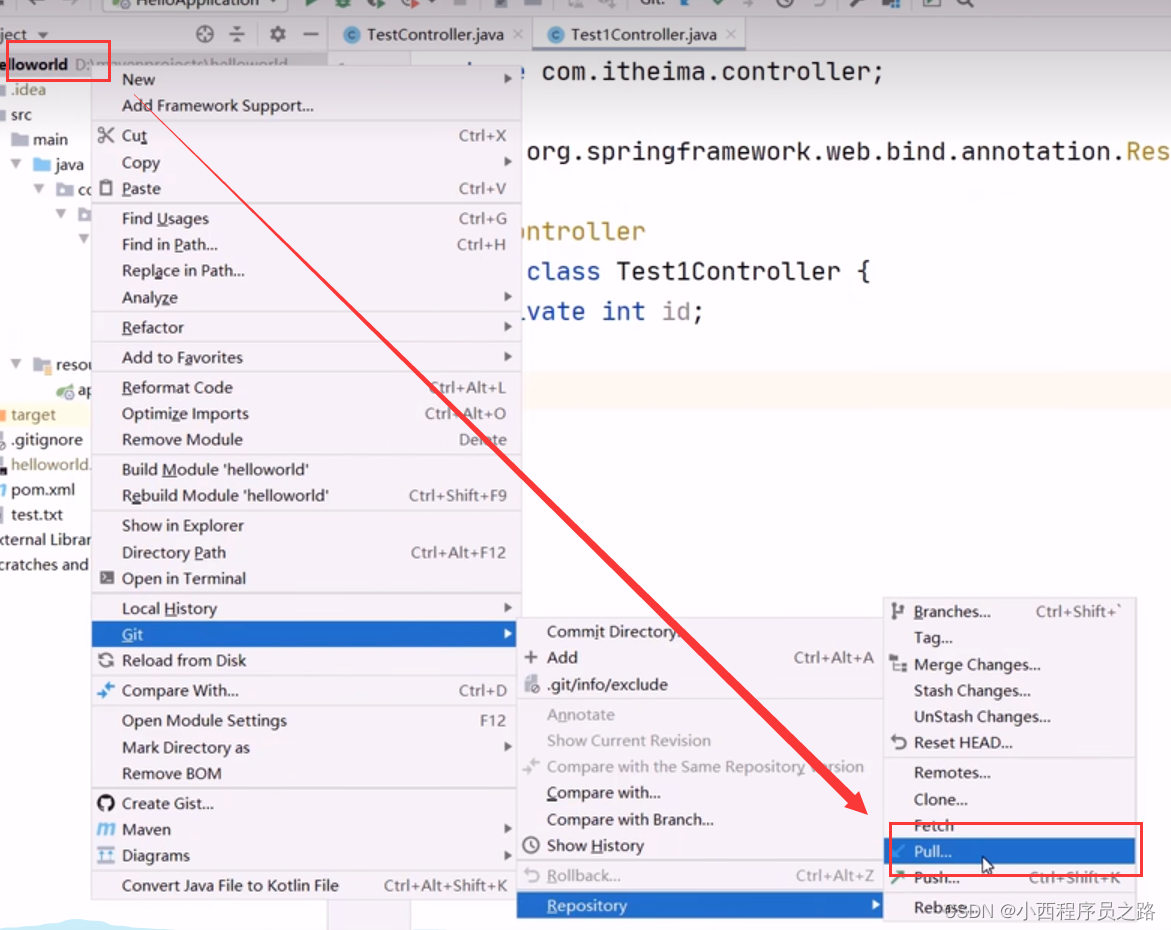Choose Open Module Settings

coord(305,720)
